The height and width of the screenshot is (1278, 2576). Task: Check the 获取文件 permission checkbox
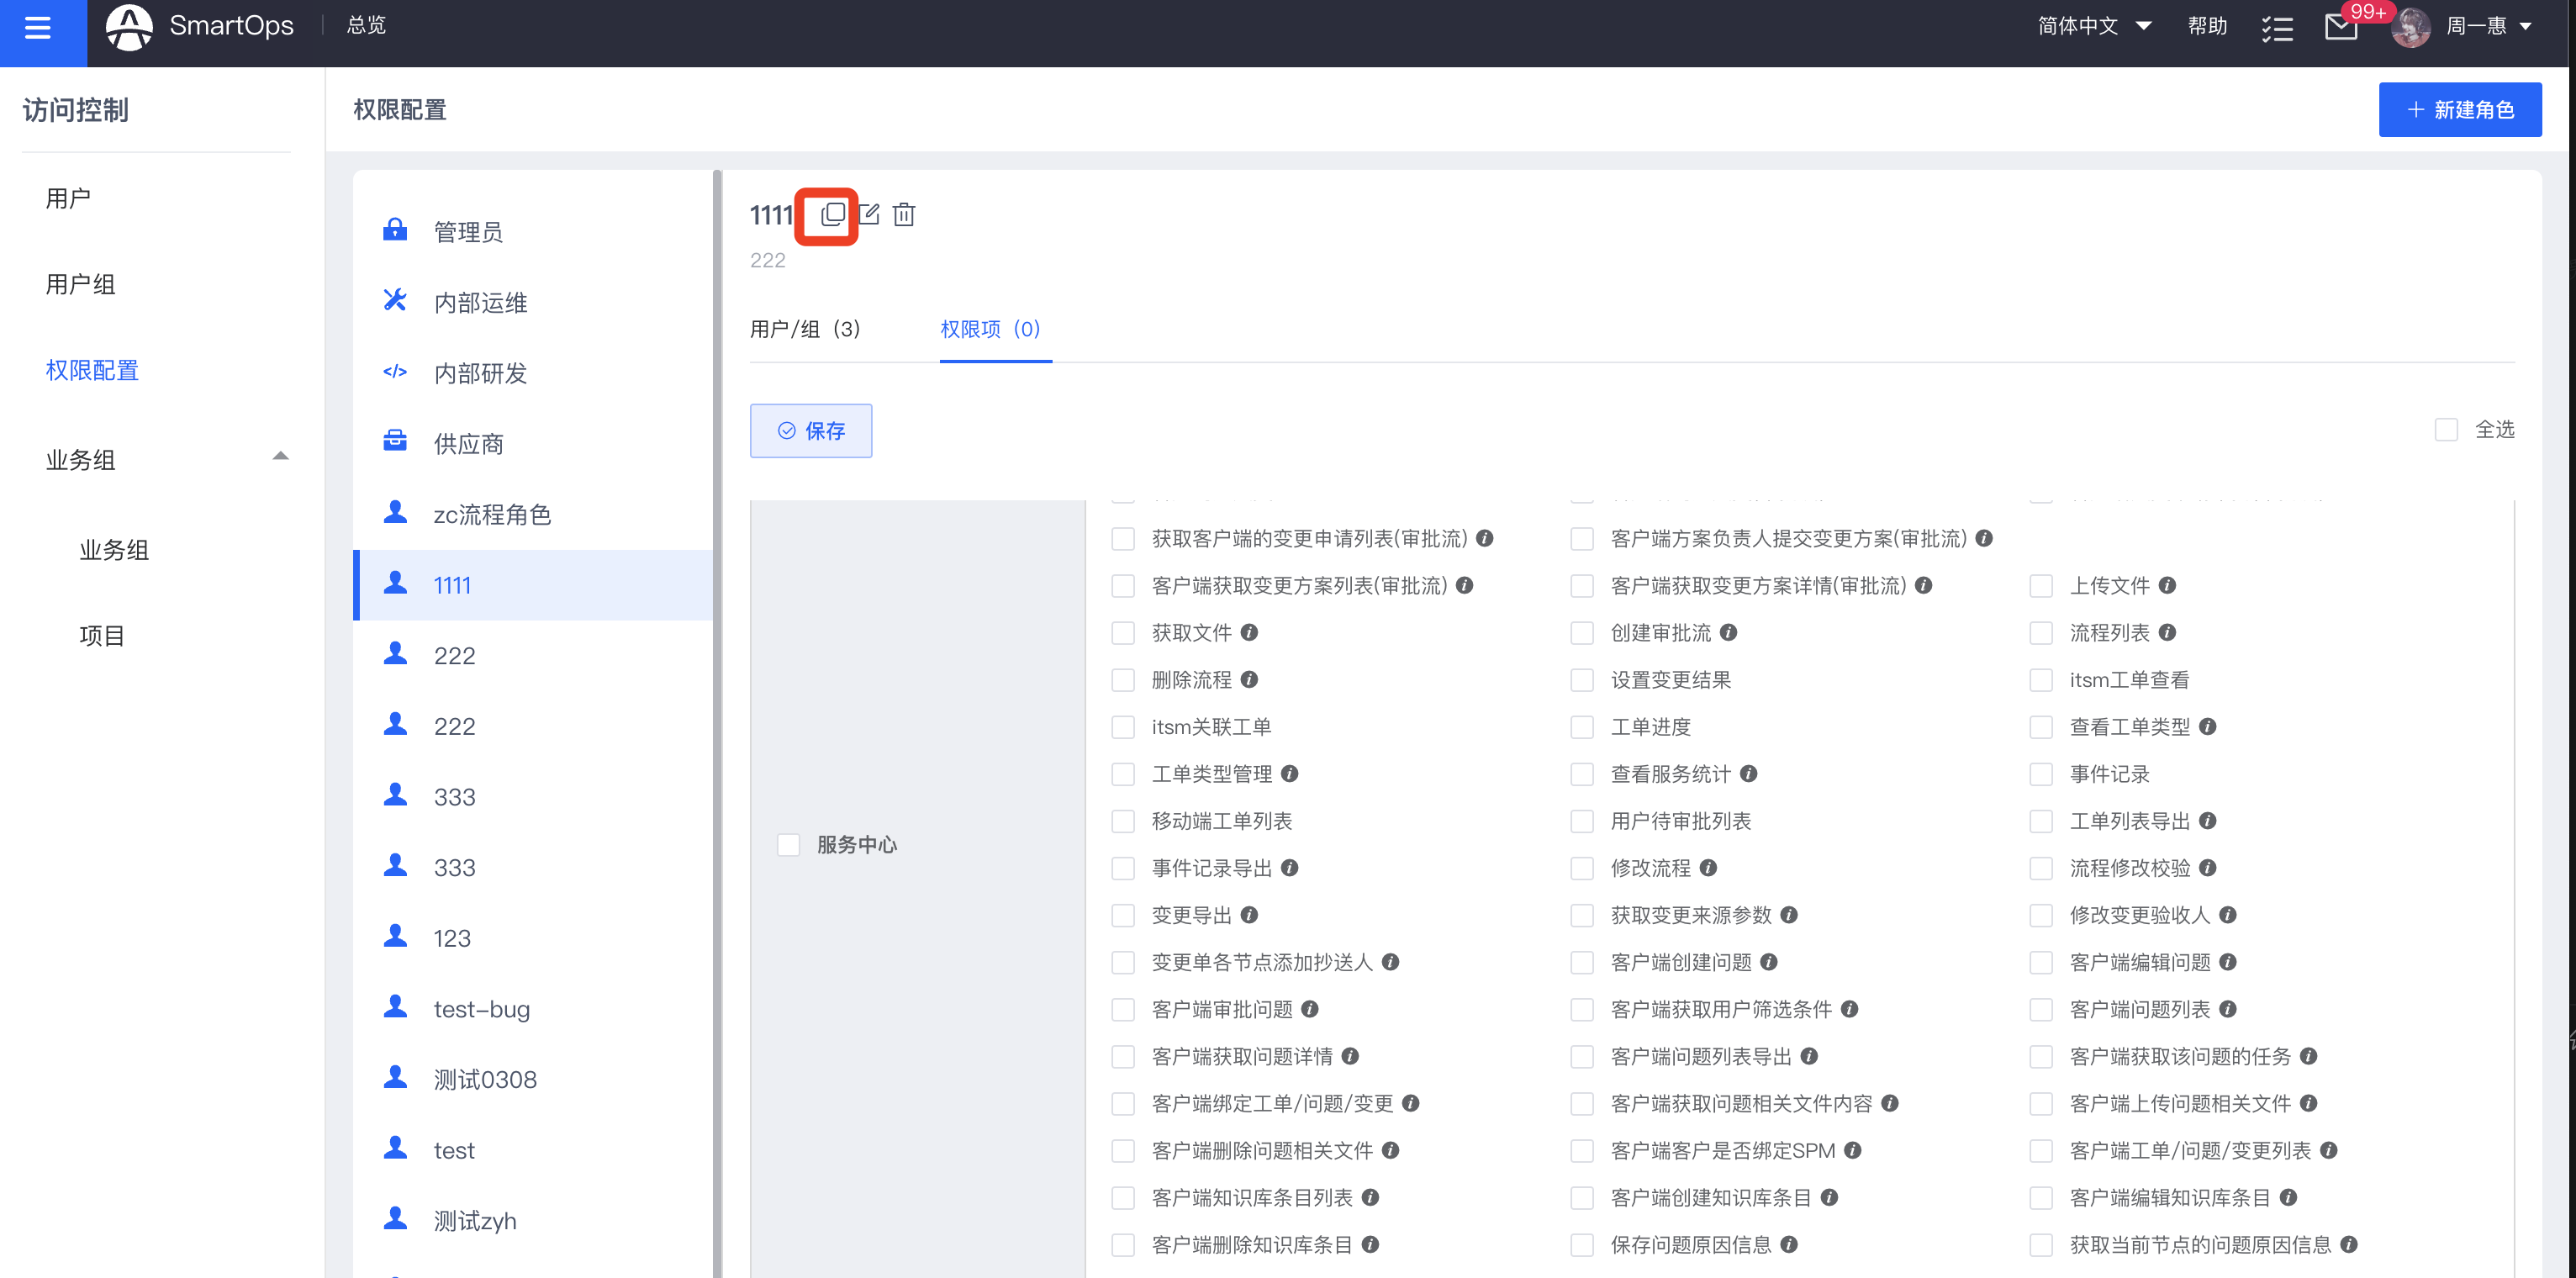pos(1122,632)
